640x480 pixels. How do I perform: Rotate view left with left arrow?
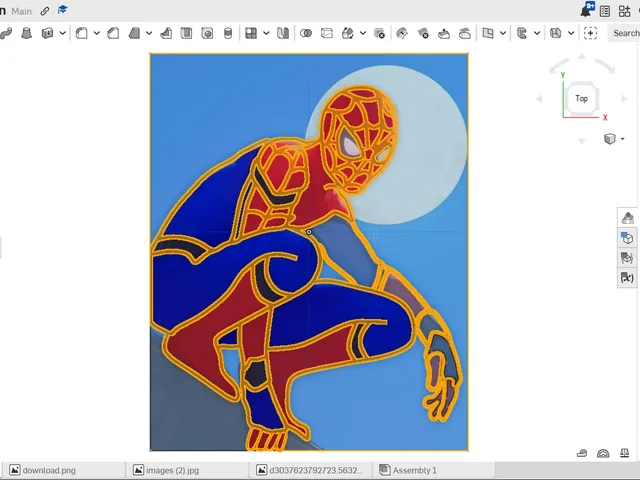pos(539,99)
